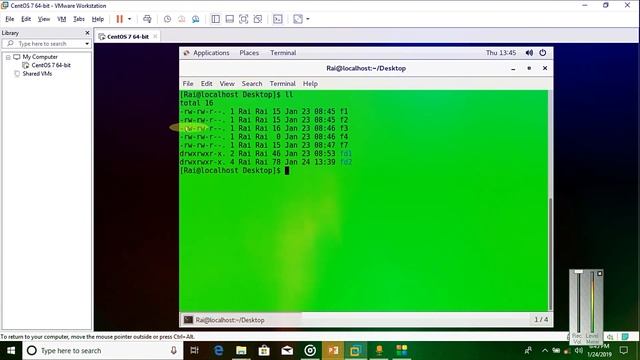Open the power options dropdown next to pause
The image size is (640, 360).
[x=130, y=19]
